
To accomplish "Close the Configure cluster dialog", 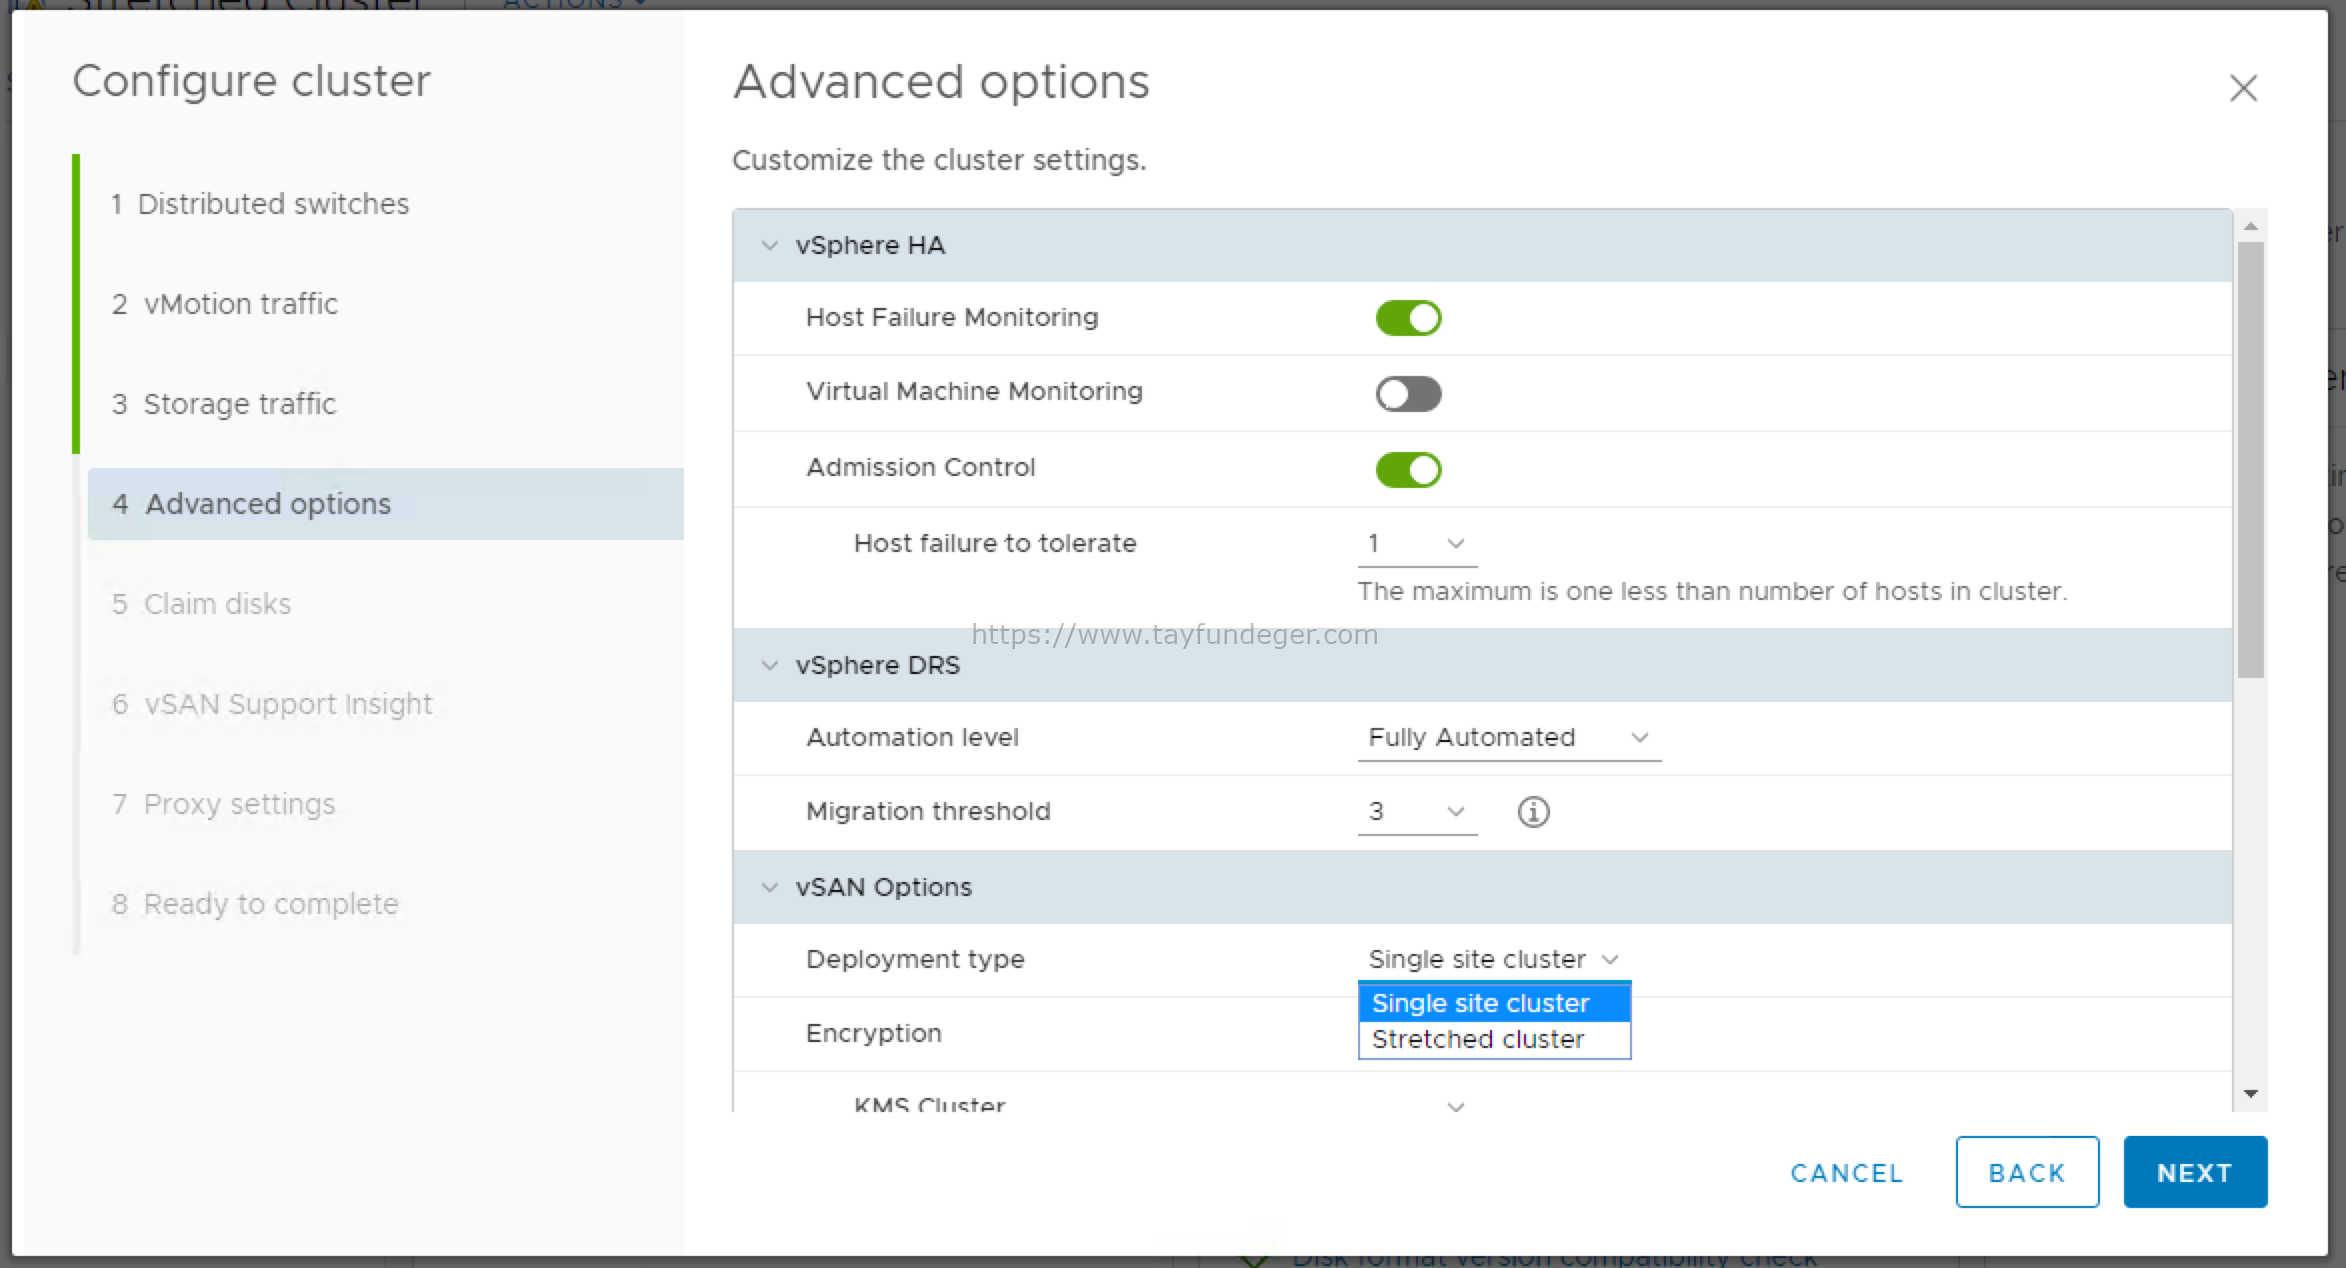I will point(2243,88).
